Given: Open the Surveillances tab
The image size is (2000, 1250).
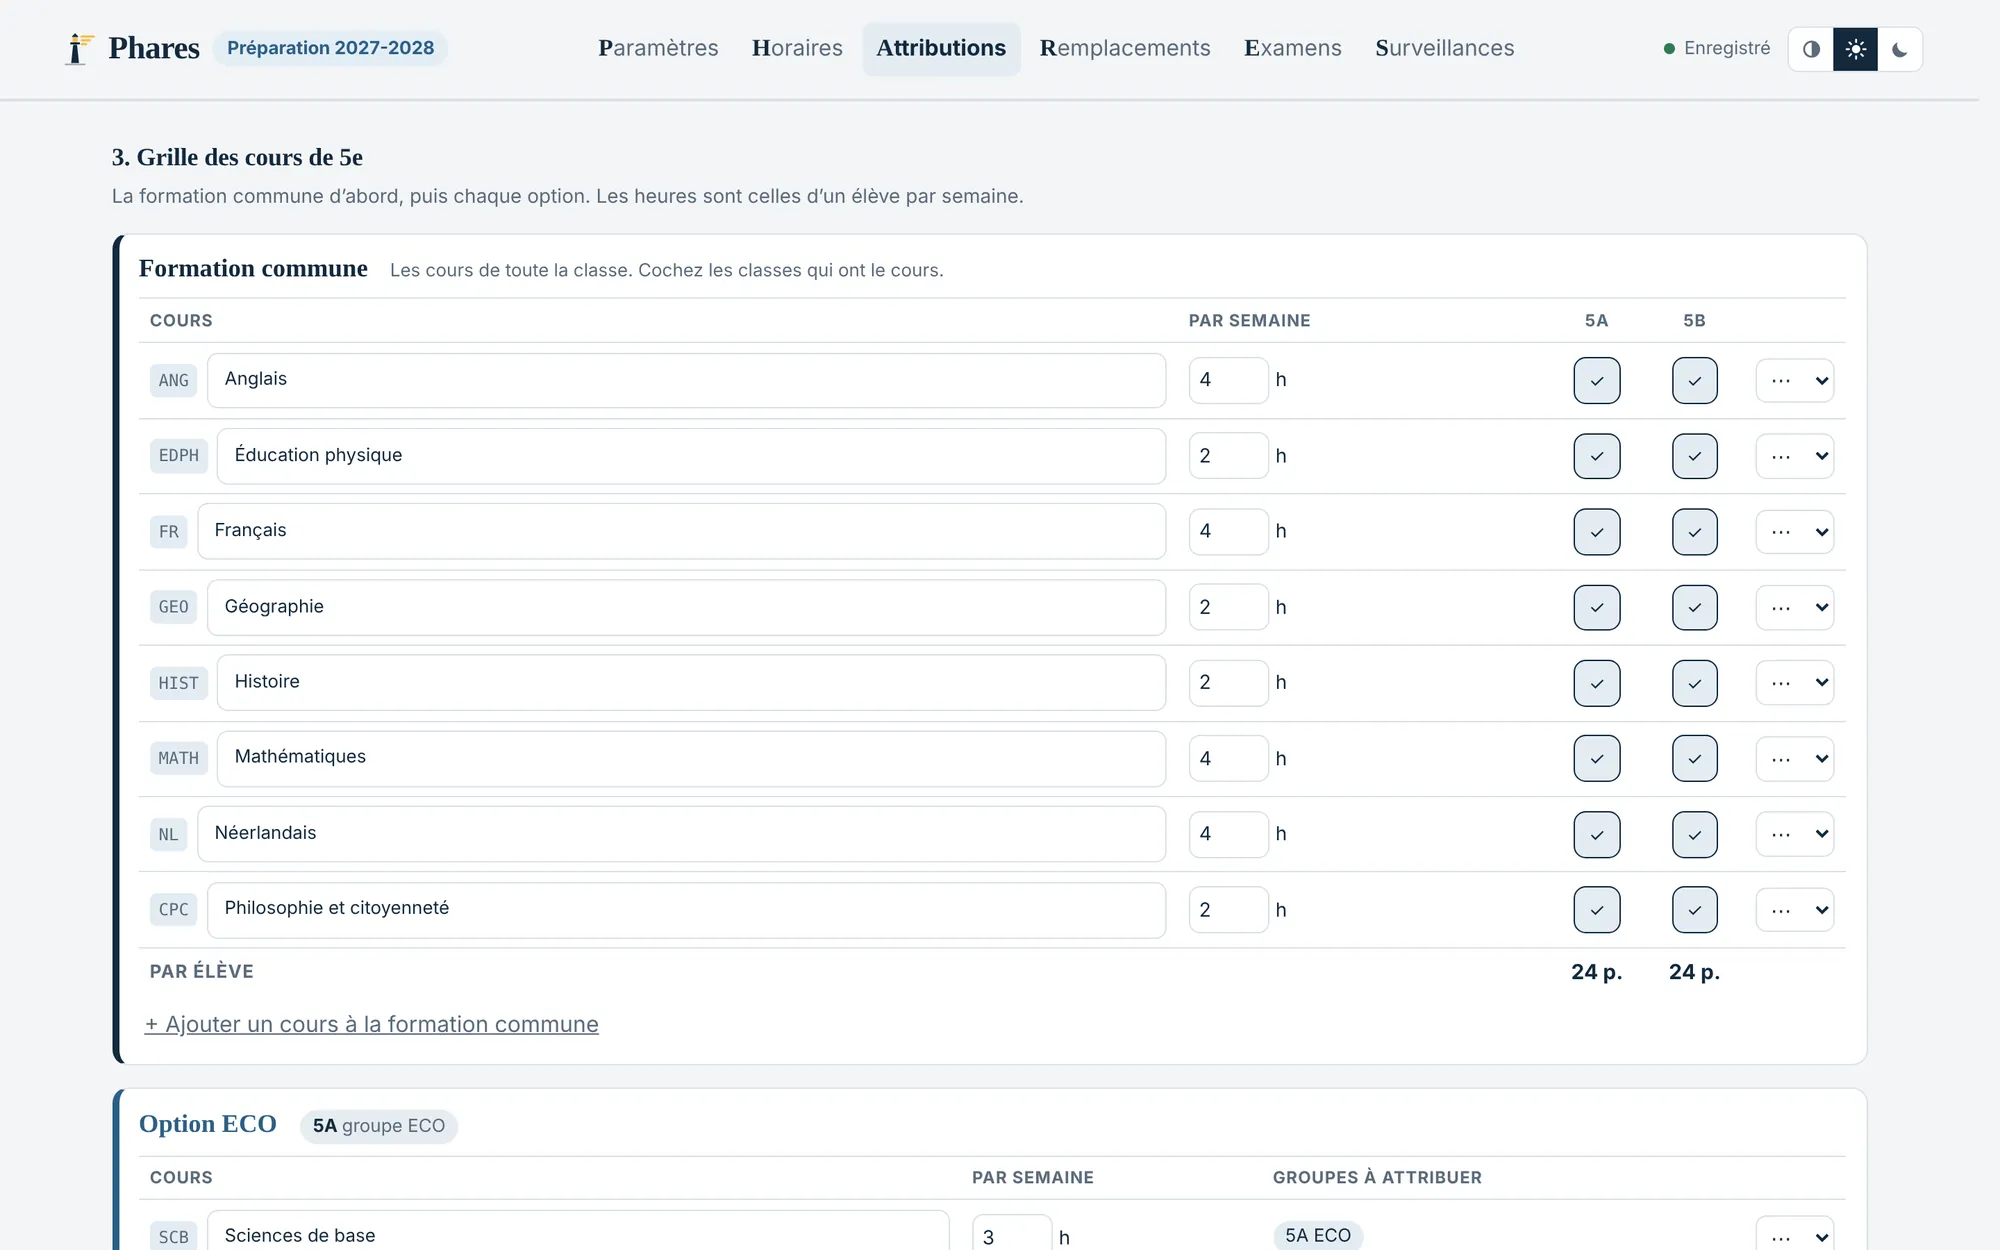Looking at the screenshot, I should [1444, 48].
